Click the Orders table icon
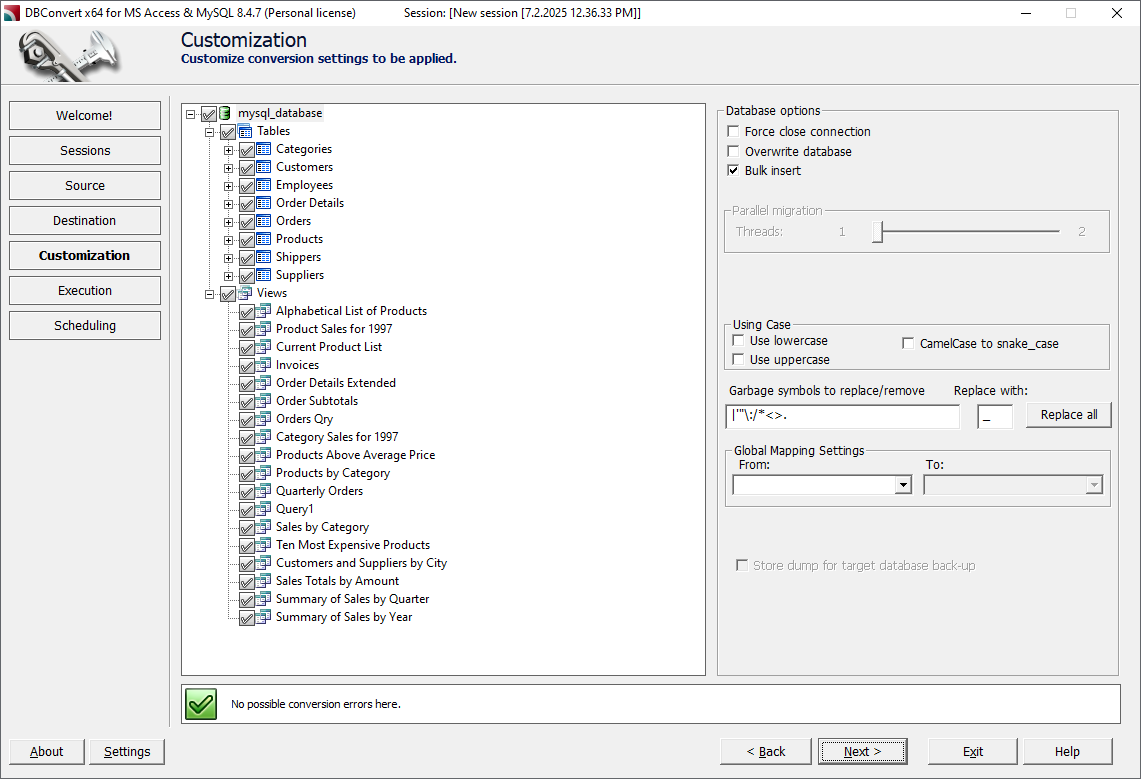 pos(262,220)
